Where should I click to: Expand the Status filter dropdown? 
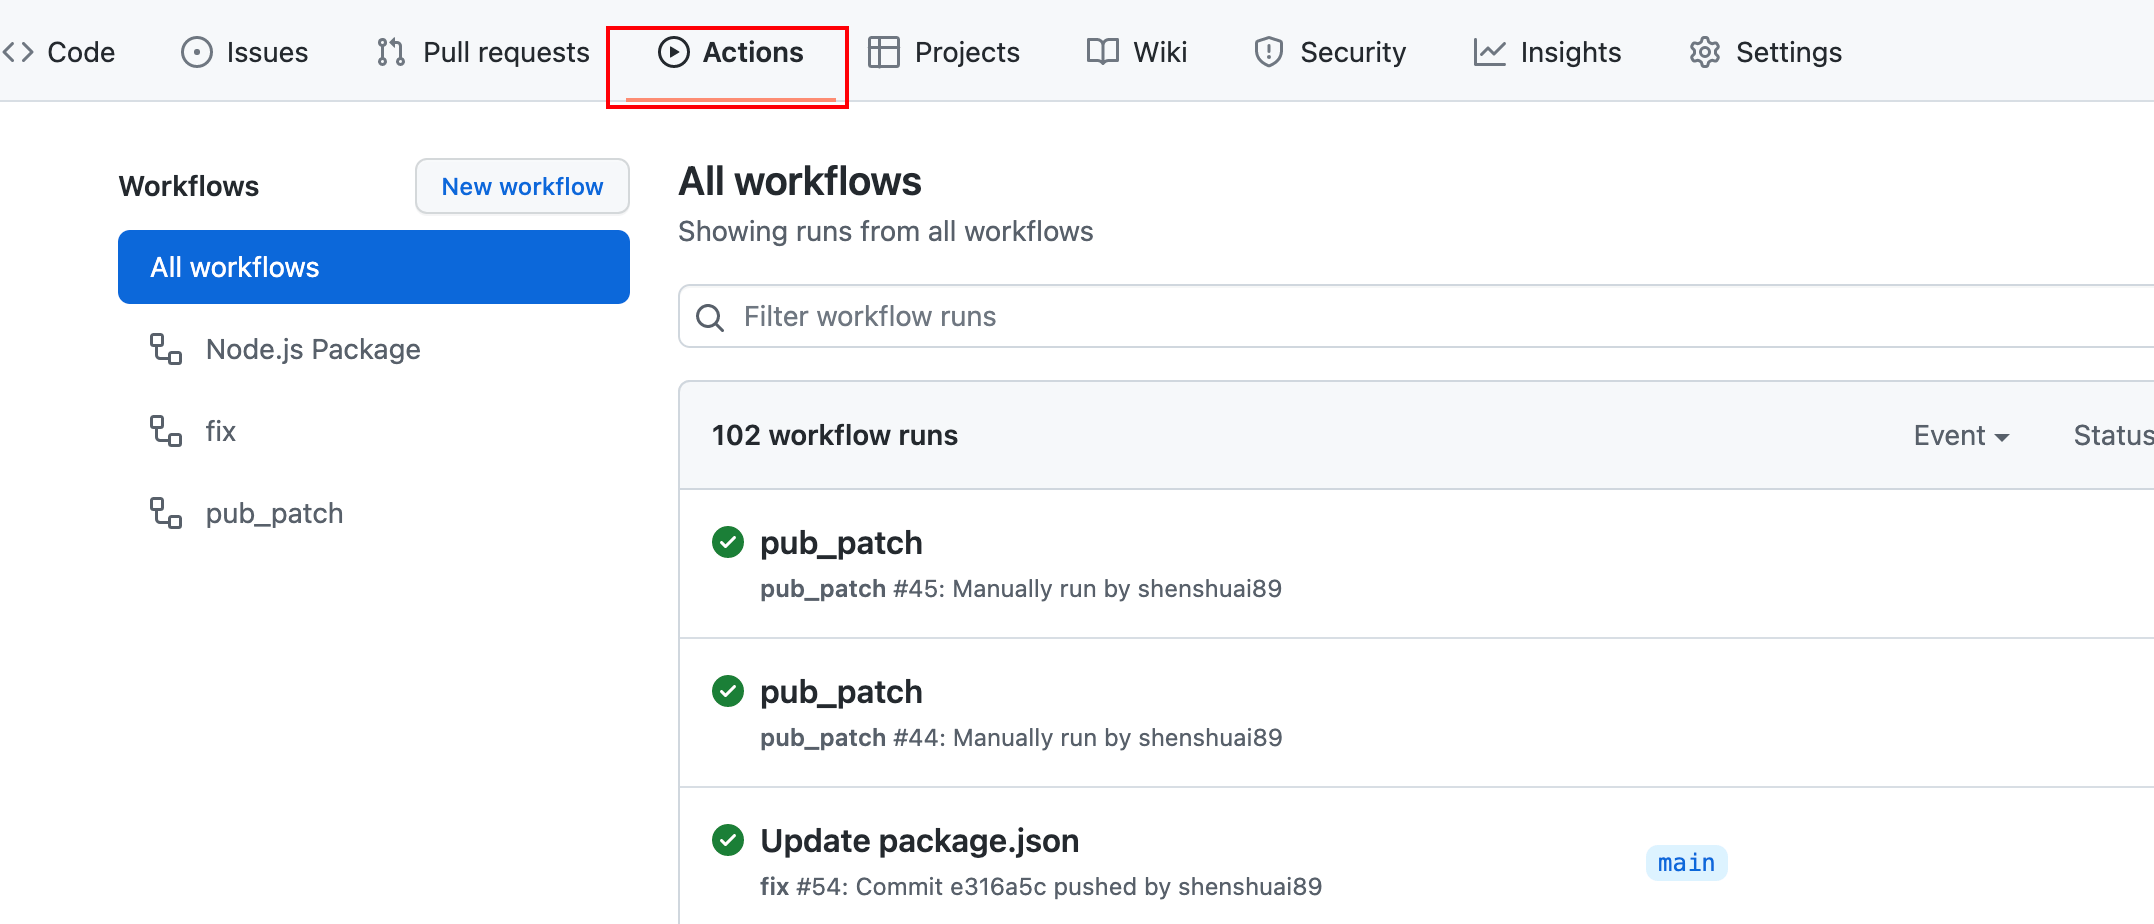point(2113,435)
